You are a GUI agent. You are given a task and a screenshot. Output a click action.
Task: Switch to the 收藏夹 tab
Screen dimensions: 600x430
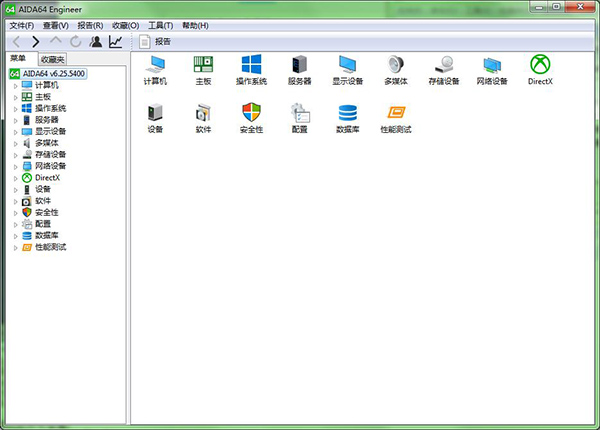53,59
